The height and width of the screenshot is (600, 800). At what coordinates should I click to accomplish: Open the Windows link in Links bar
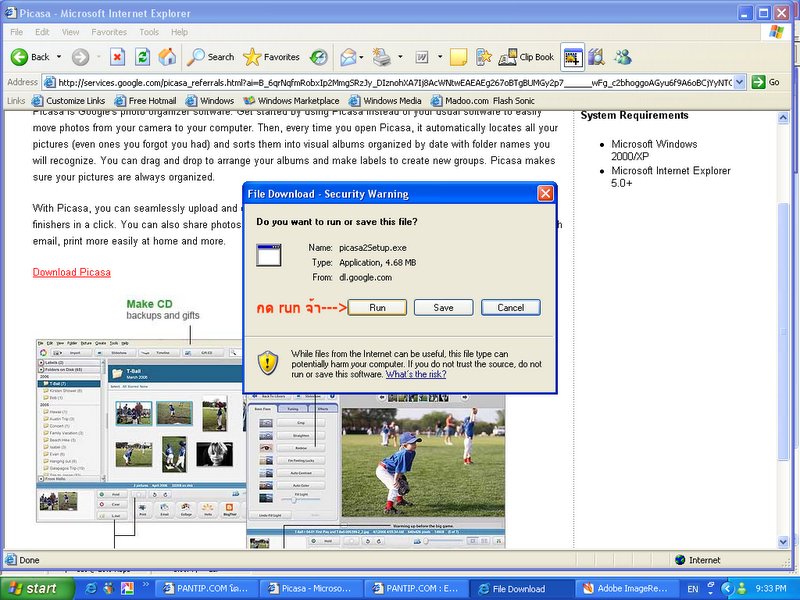[x=210, y=101]
